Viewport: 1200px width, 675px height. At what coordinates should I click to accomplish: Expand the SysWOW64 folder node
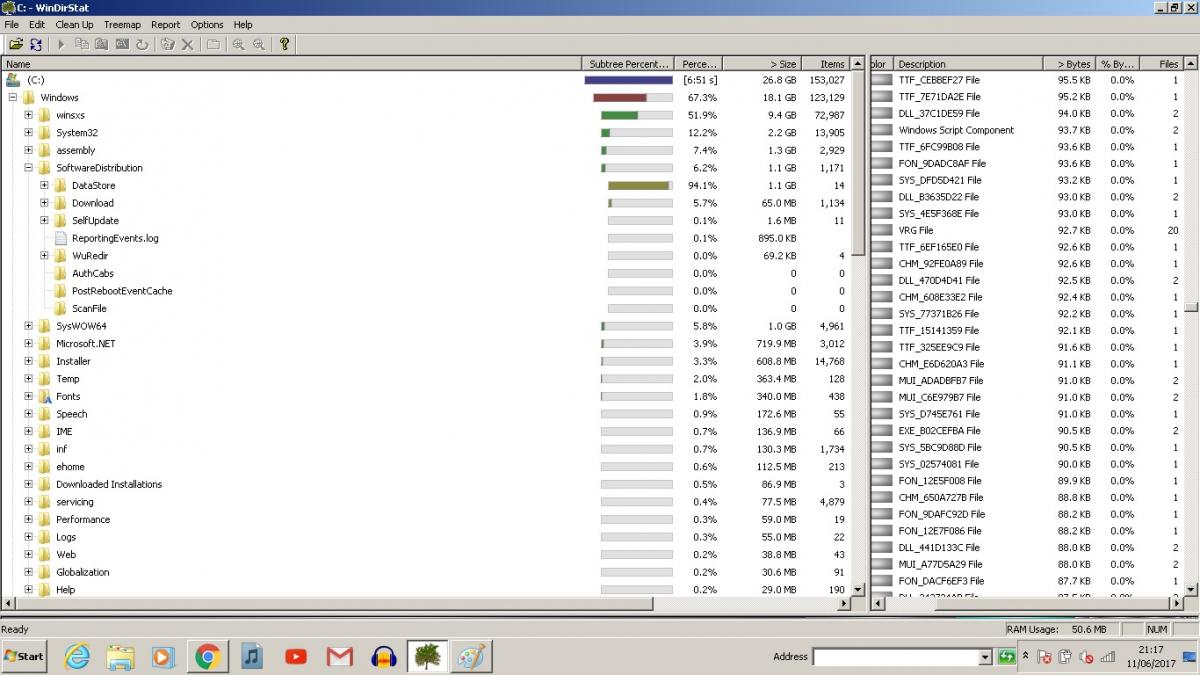[29, 326]
